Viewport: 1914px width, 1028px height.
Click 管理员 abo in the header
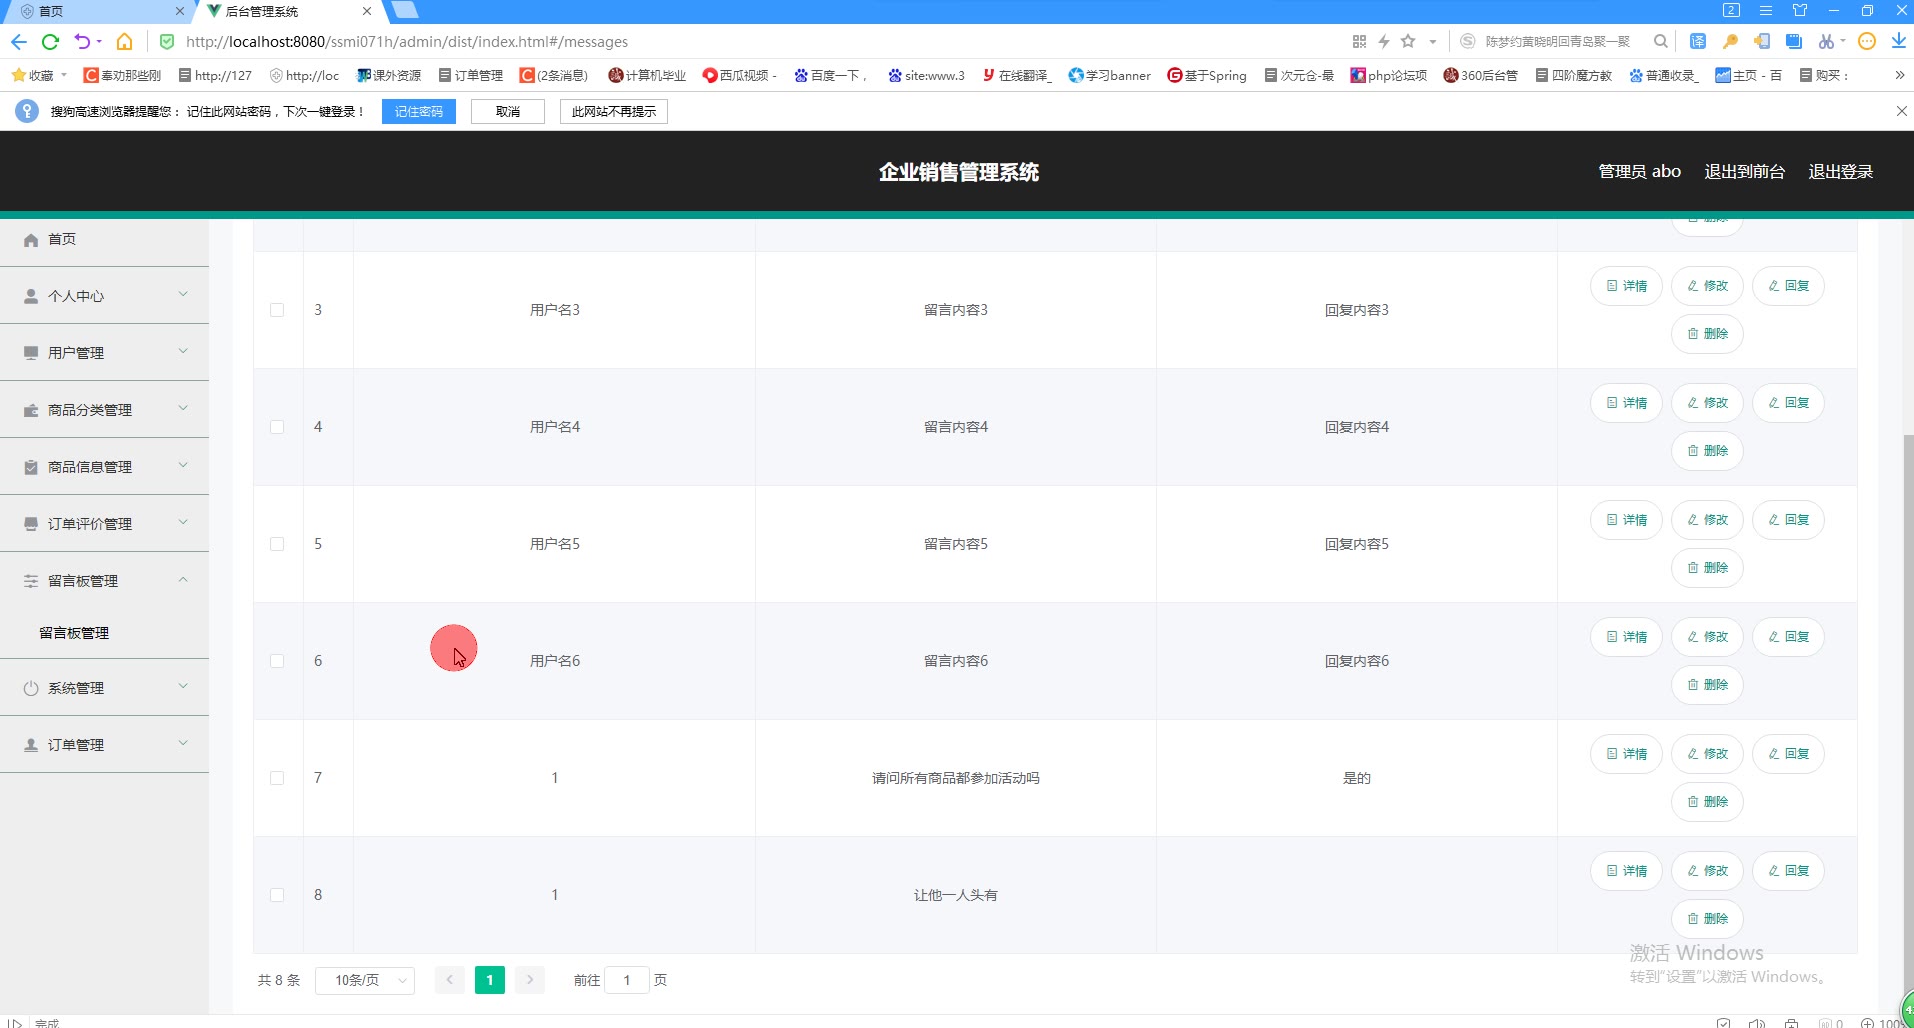point(1639,171)
